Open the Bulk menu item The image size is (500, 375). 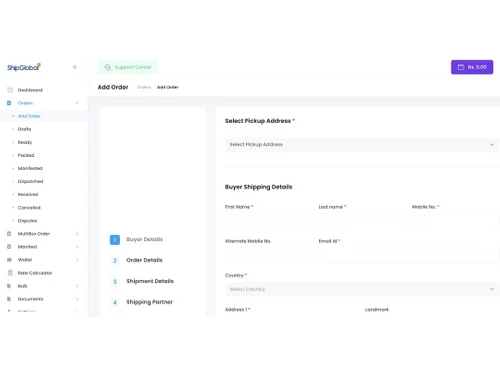point(22,286)
